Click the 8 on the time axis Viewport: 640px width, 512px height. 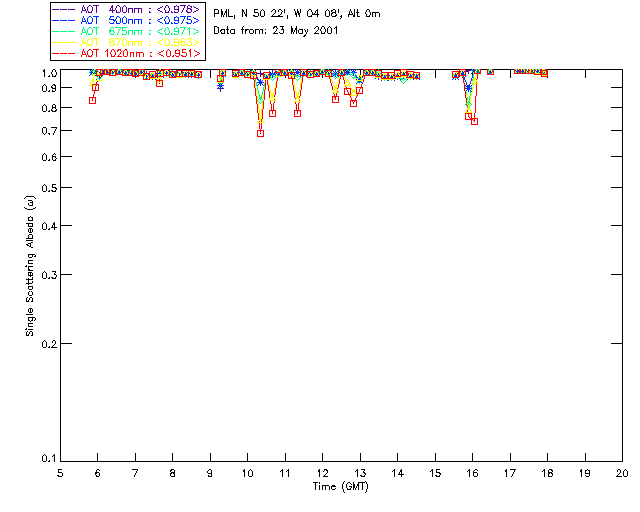tap(173, 473)
